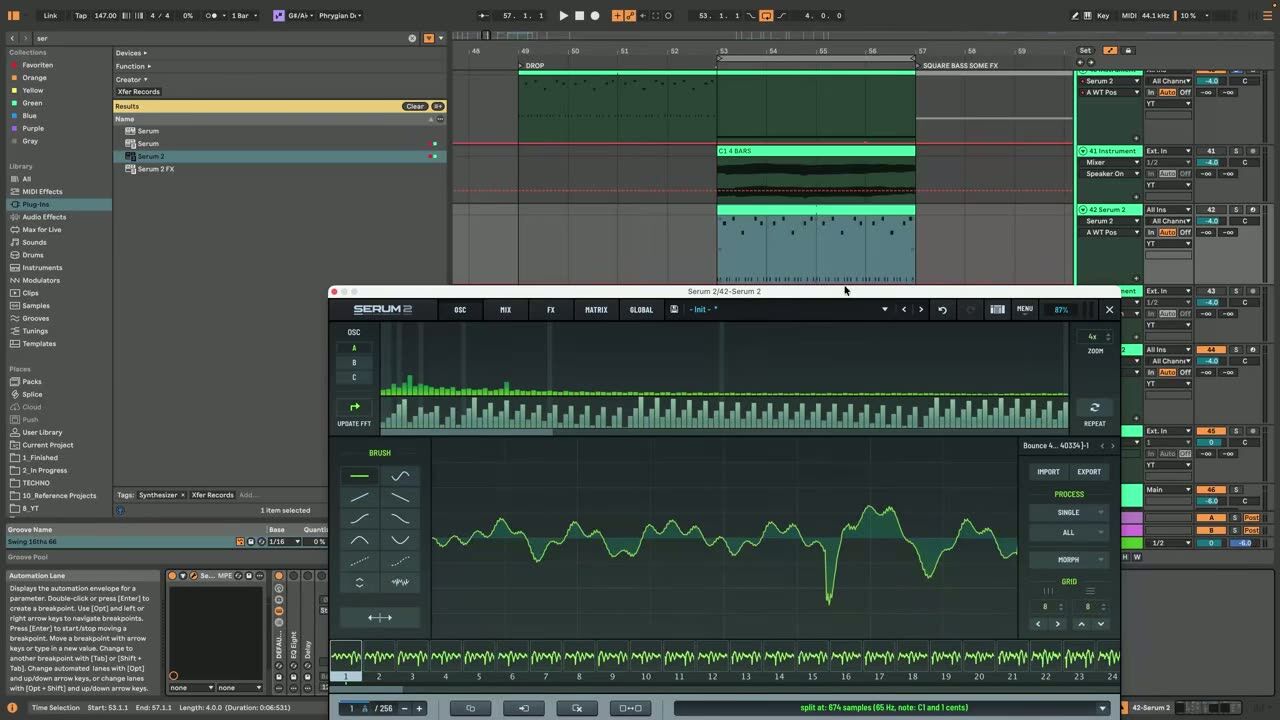Image resolution: width=1280 pixels, height=720 pixels.
Task: Toggle automation mode button next to Set
Action: tap(1110, 50)
